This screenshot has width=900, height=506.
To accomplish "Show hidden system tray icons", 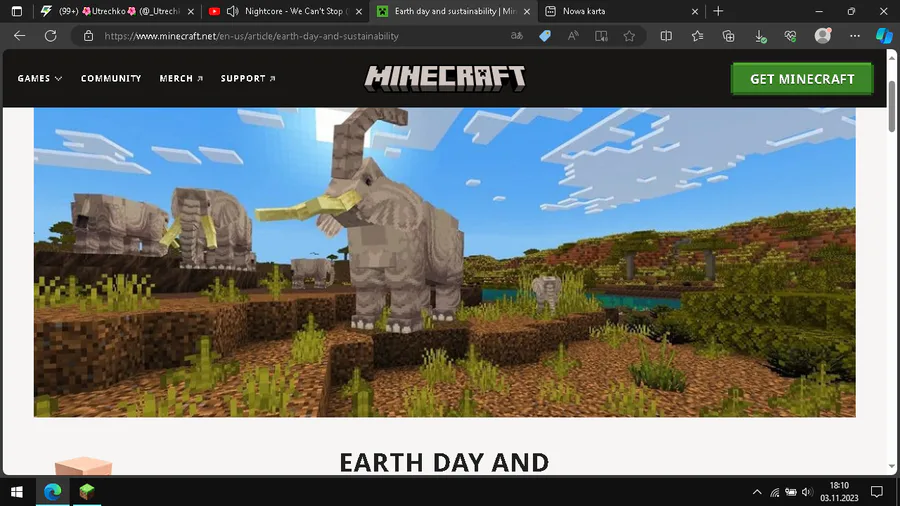I will [x=757, y=492].
